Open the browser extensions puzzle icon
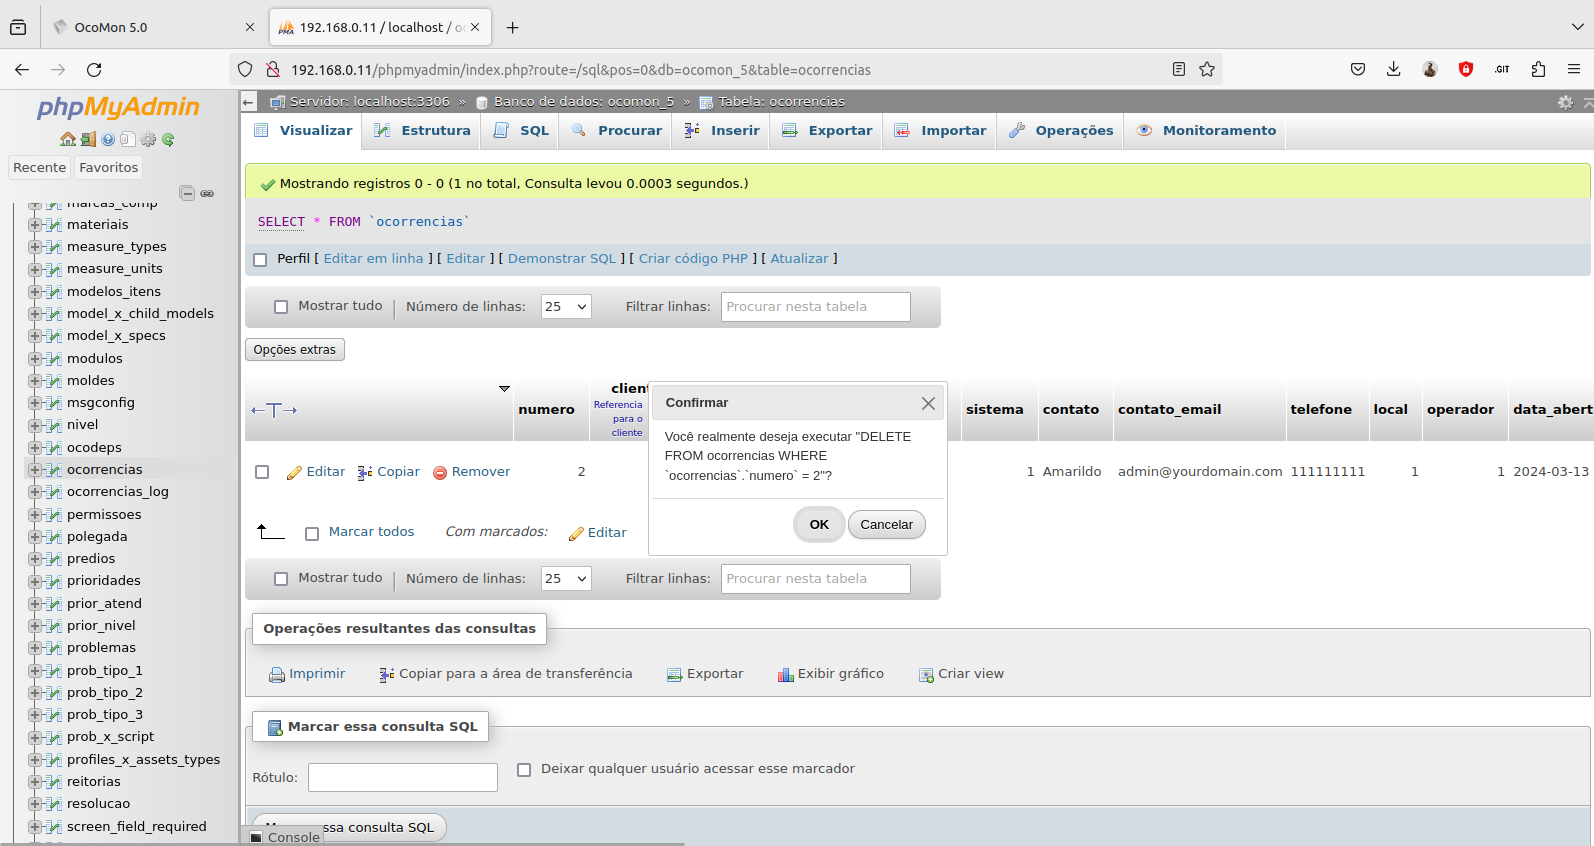This screenshot has height=846, width=1594. (1538, 69)
